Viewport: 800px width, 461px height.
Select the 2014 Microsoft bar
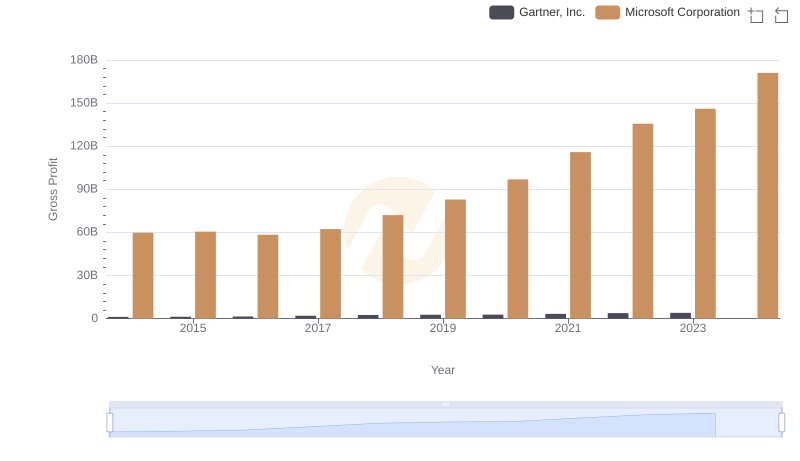(x=143, y=276)
